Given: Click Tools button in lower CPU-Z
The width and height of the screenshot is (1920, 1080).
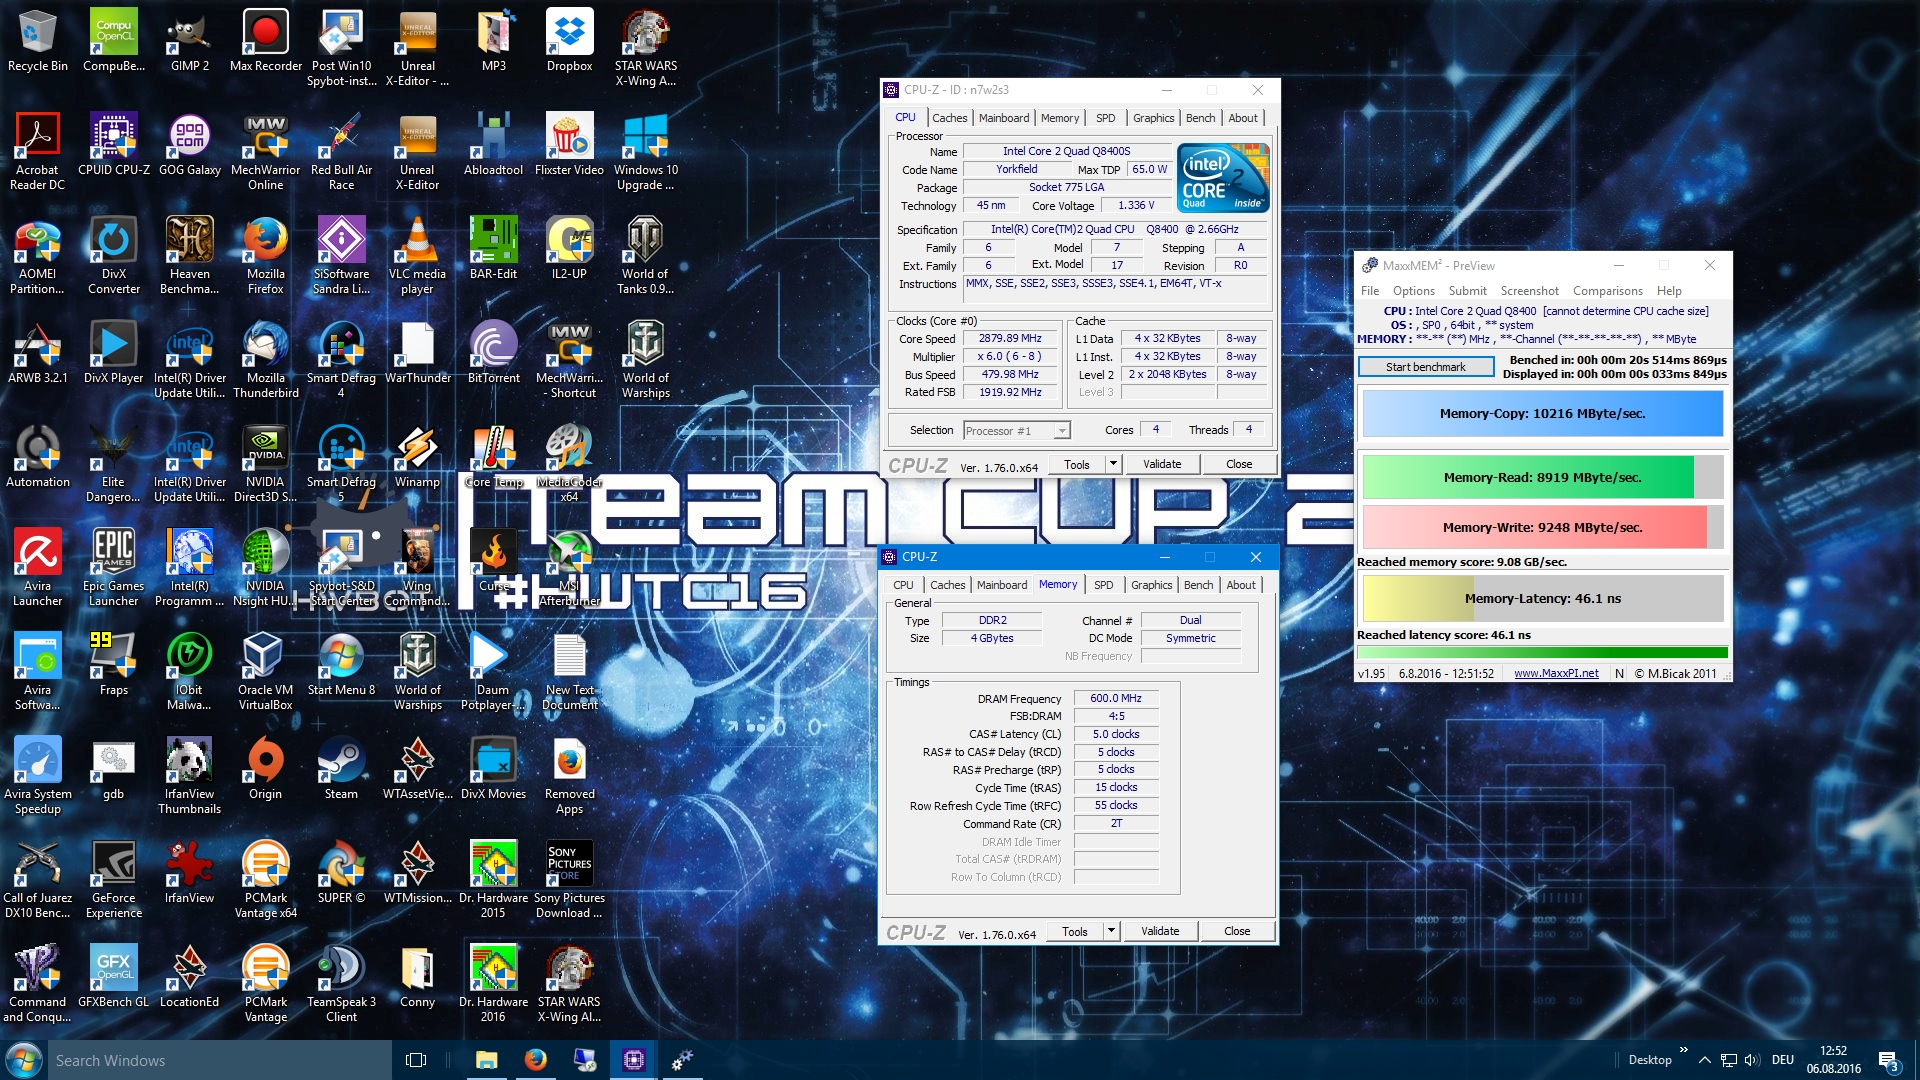Looking at the screenshot, I should coord(1075,931).
